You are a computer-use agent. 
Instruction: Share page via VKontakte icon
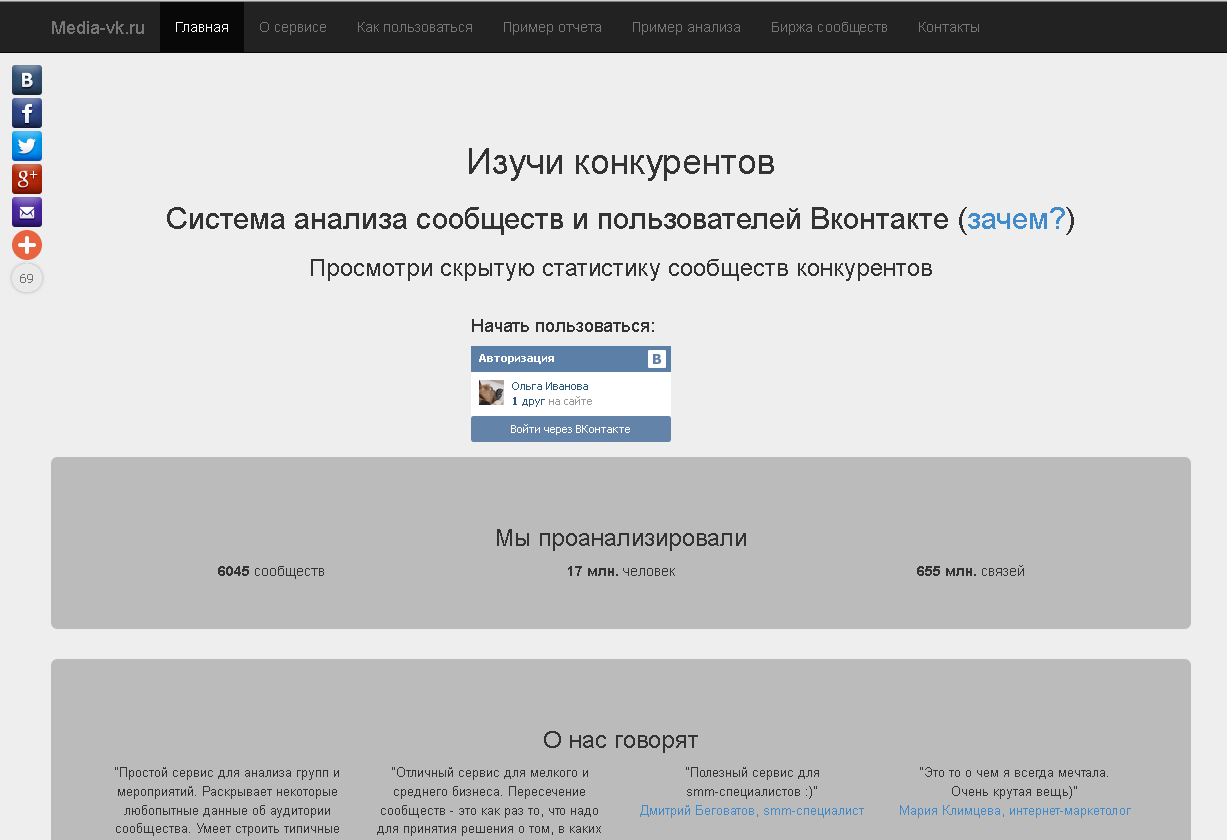pyautogui.click(x=27, y=80)
